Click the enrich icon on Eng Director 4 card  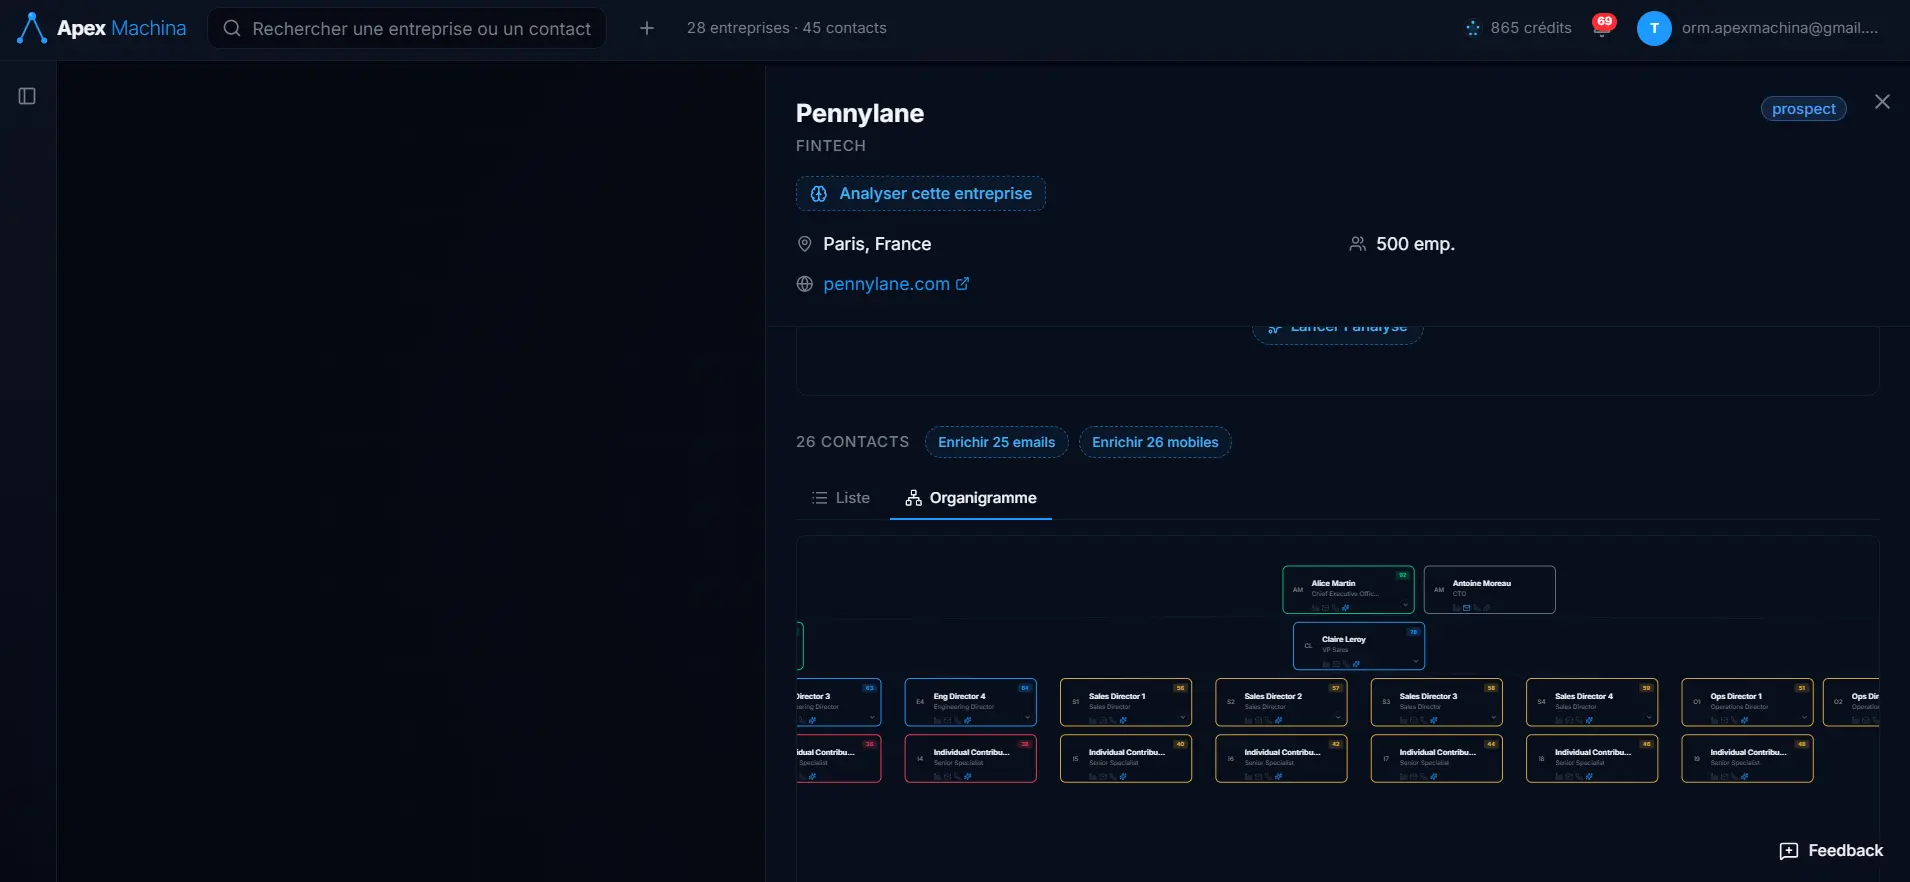pyautogui.click(x=968, y=720)
